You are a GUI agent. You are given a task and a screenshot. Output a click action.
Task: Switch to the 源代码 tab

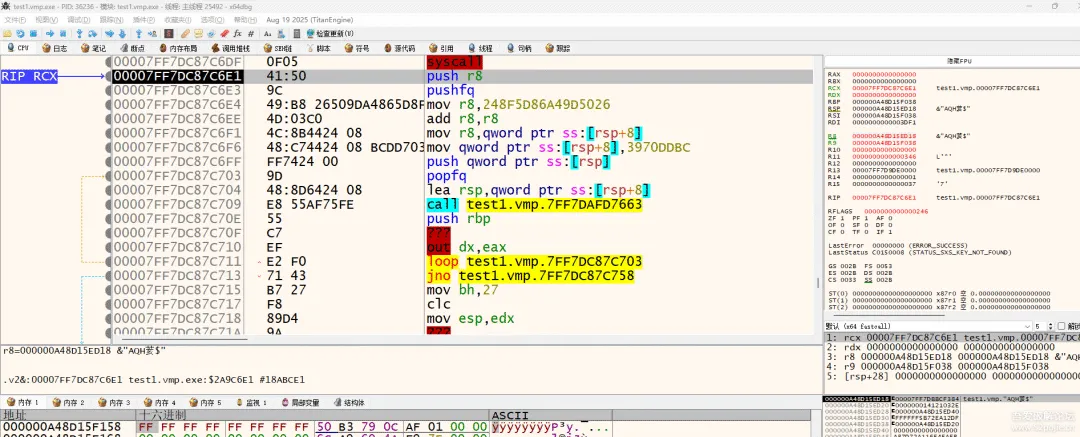(x=399, y=48)
